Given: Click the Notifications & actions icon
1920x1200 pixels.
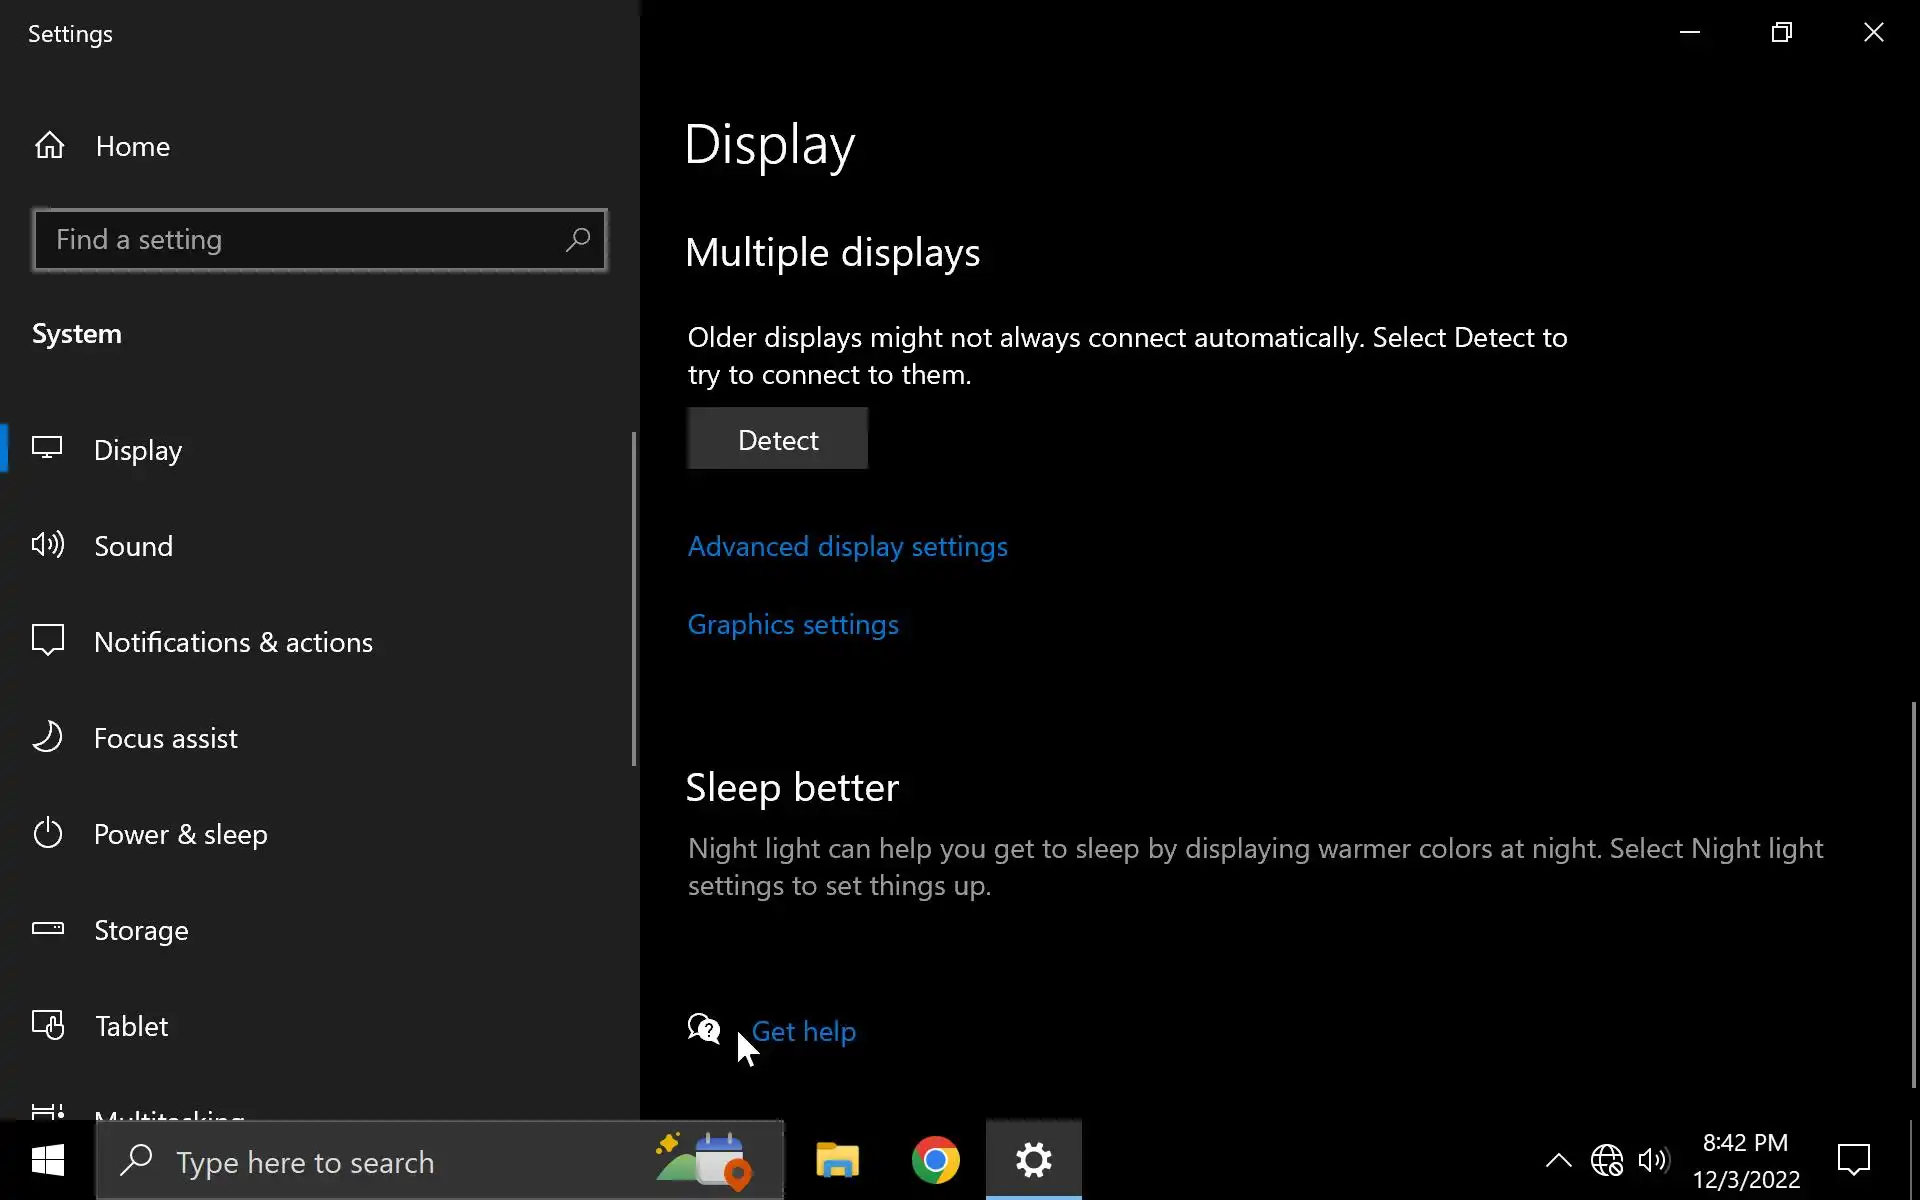Looking at the screenshot, I should [47, 641].
